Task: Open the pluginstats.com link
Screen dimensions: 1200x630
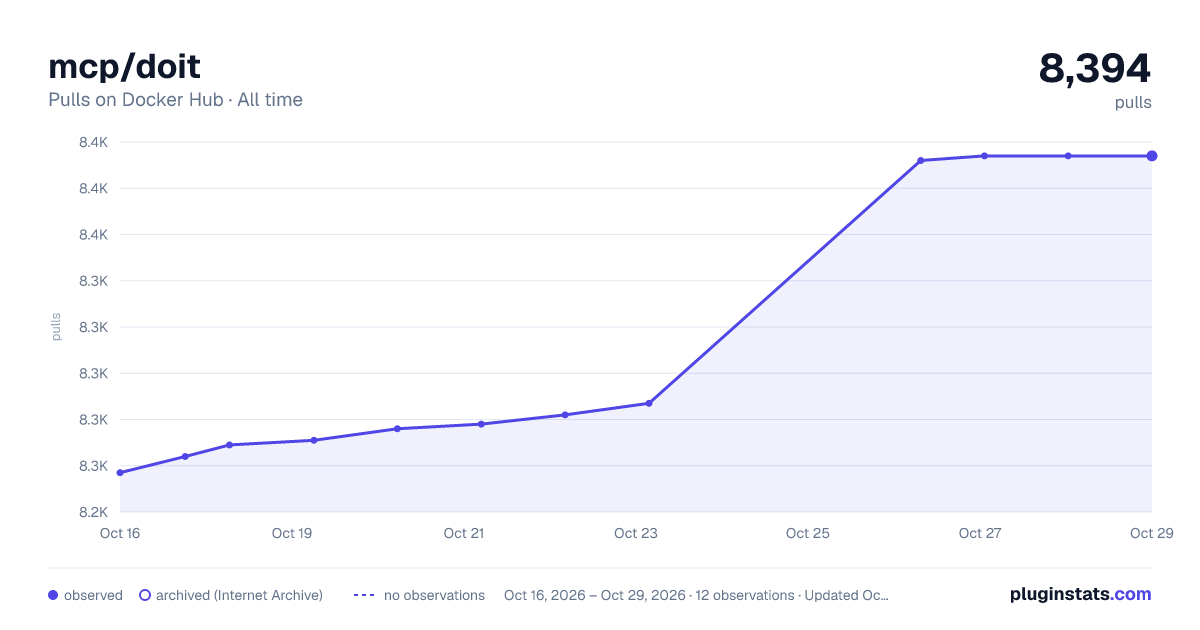Action: 1080,594
